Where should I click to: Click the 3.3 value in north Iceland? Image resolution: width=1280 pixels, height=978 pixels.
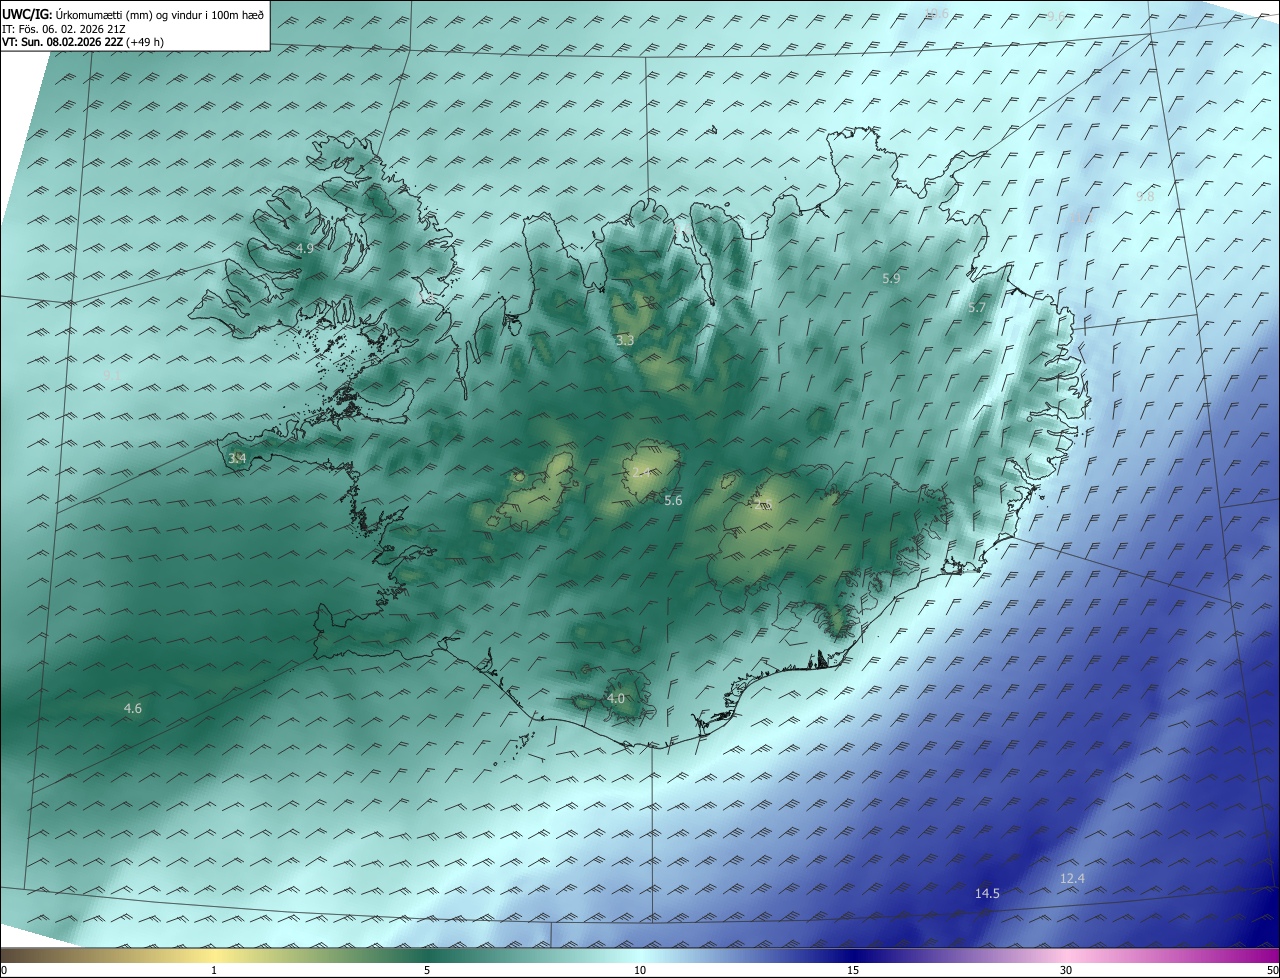[625, 340]
